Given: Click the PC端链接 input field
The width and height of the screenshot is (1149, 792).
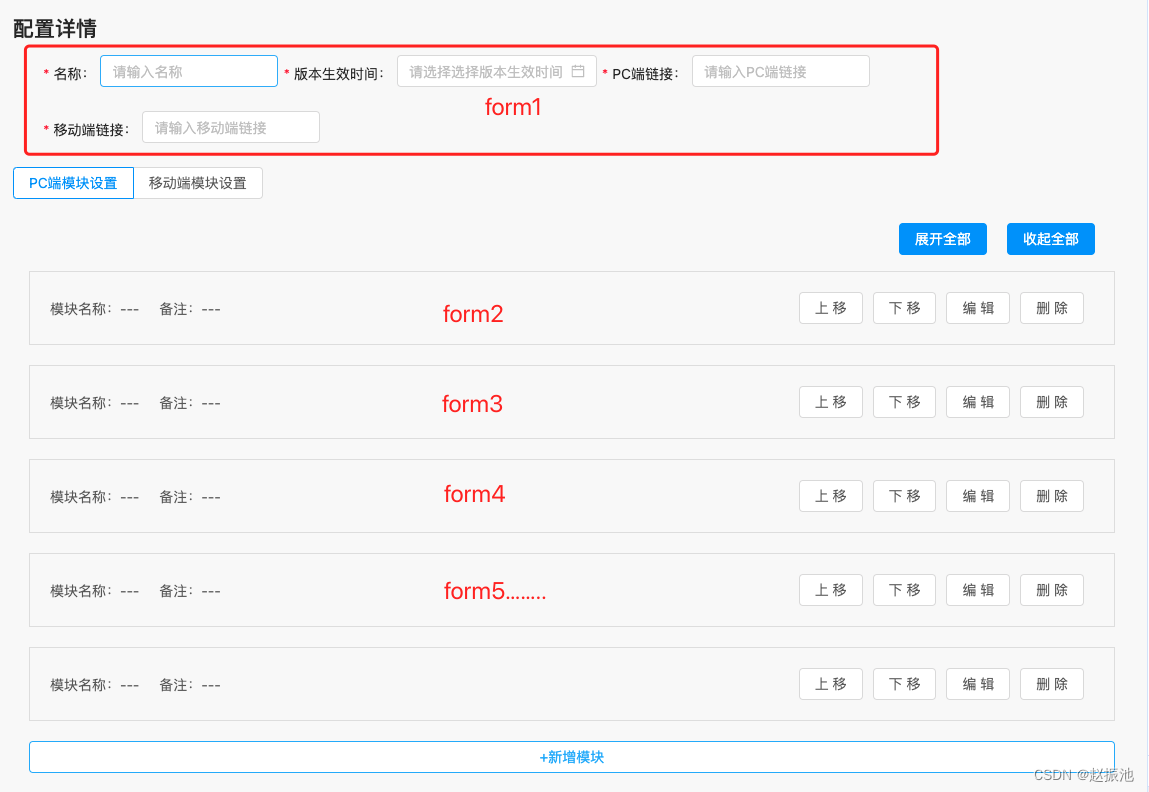Looking at the screenshot, I should click(x=780, y=71).
